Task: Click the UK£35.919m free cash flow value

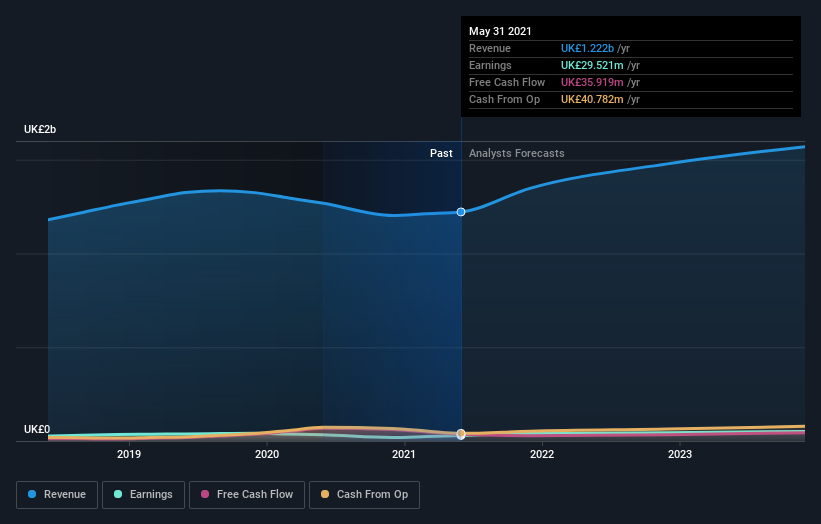Action: pos(592,82)
